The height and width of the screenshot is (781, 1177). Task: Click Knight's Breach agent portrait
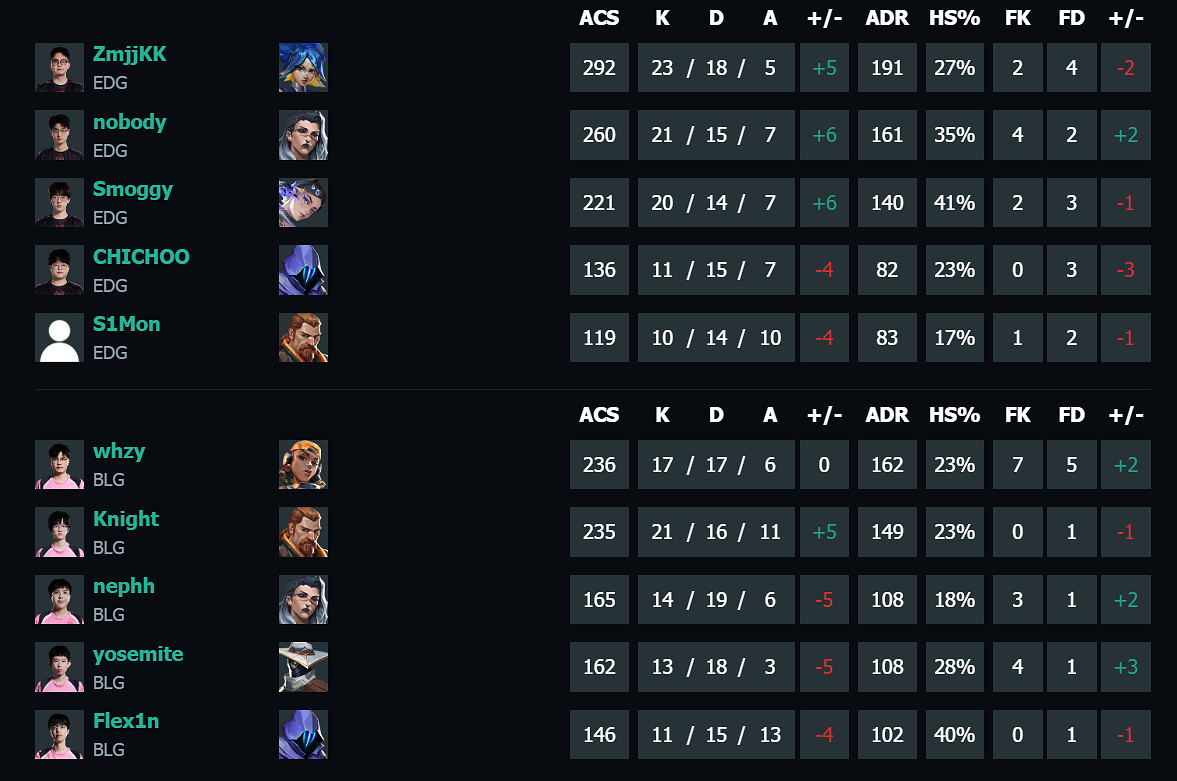click(303, 531)
